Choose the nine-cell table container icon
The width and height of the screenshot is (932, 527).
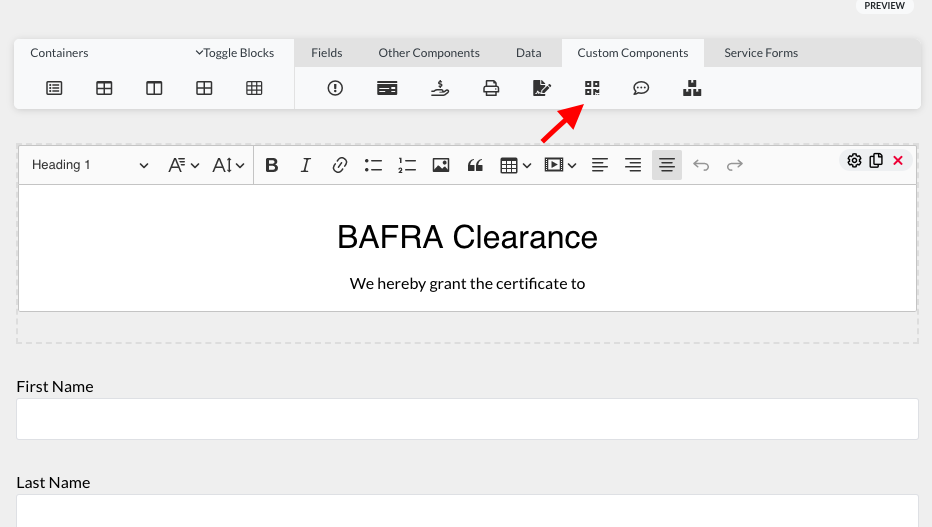254,89
